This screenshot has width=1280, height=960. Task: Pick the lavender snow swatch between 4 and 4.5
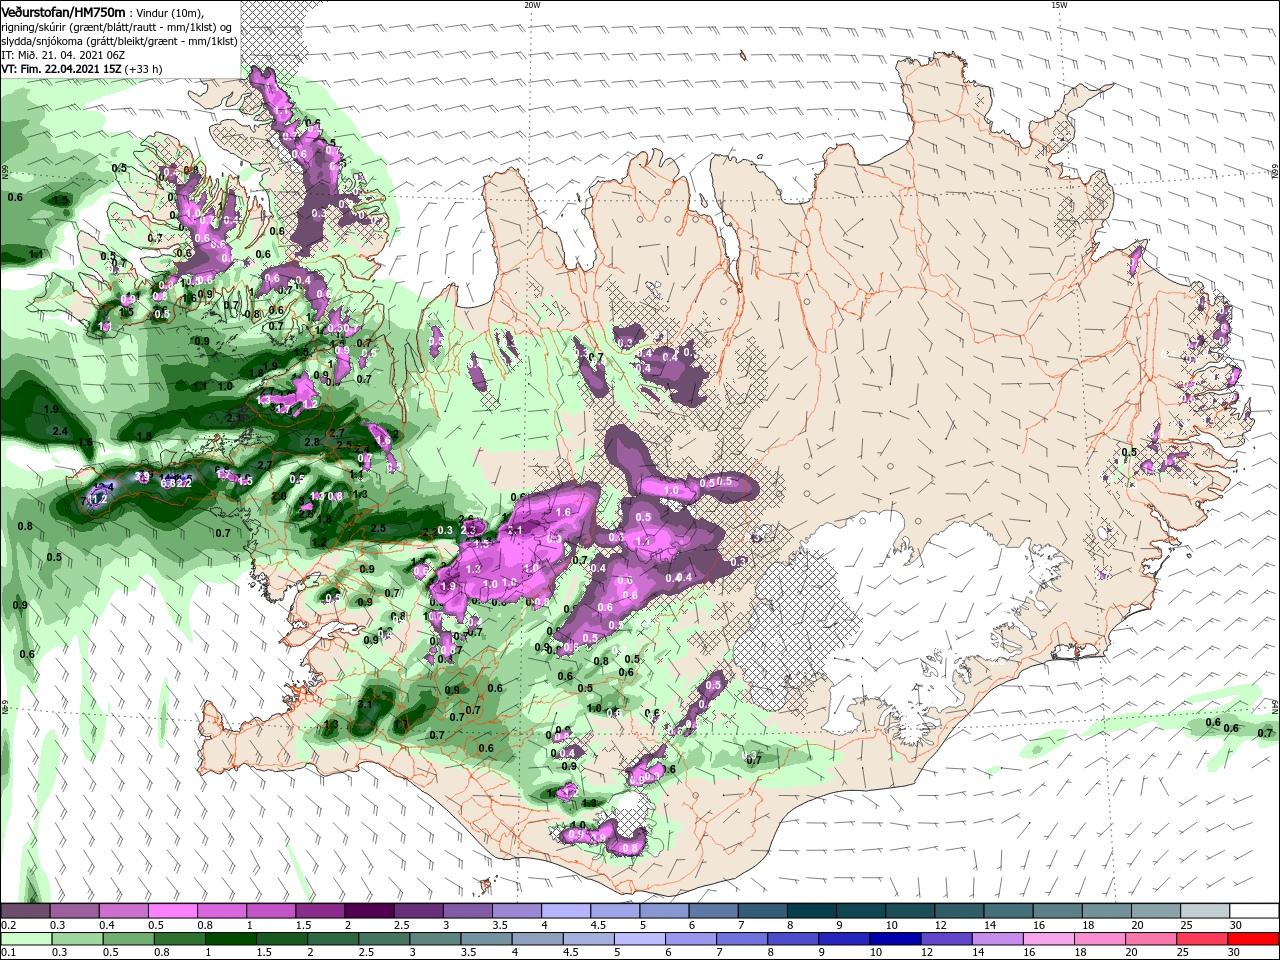[566, 910]
